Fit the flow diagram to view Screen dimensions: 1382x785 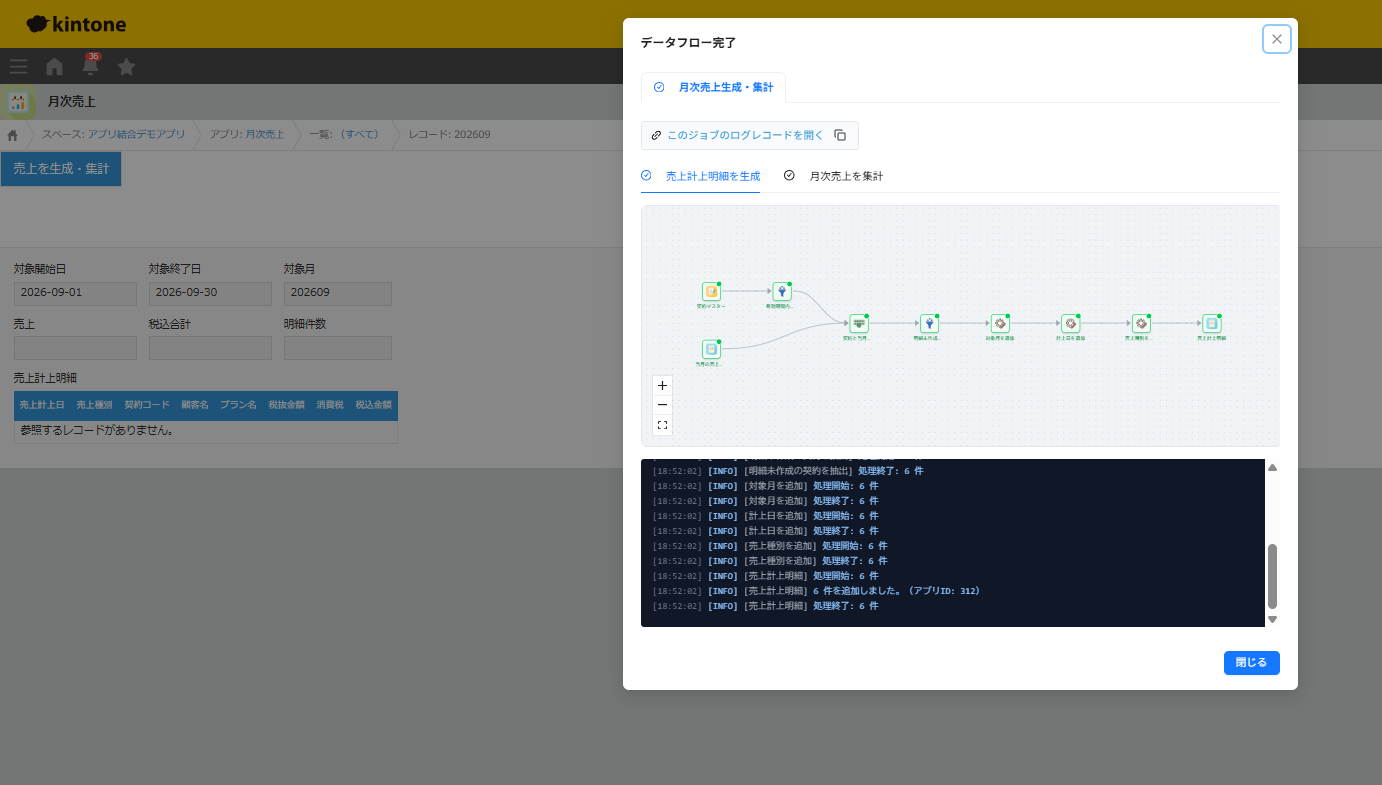[662, 425]
